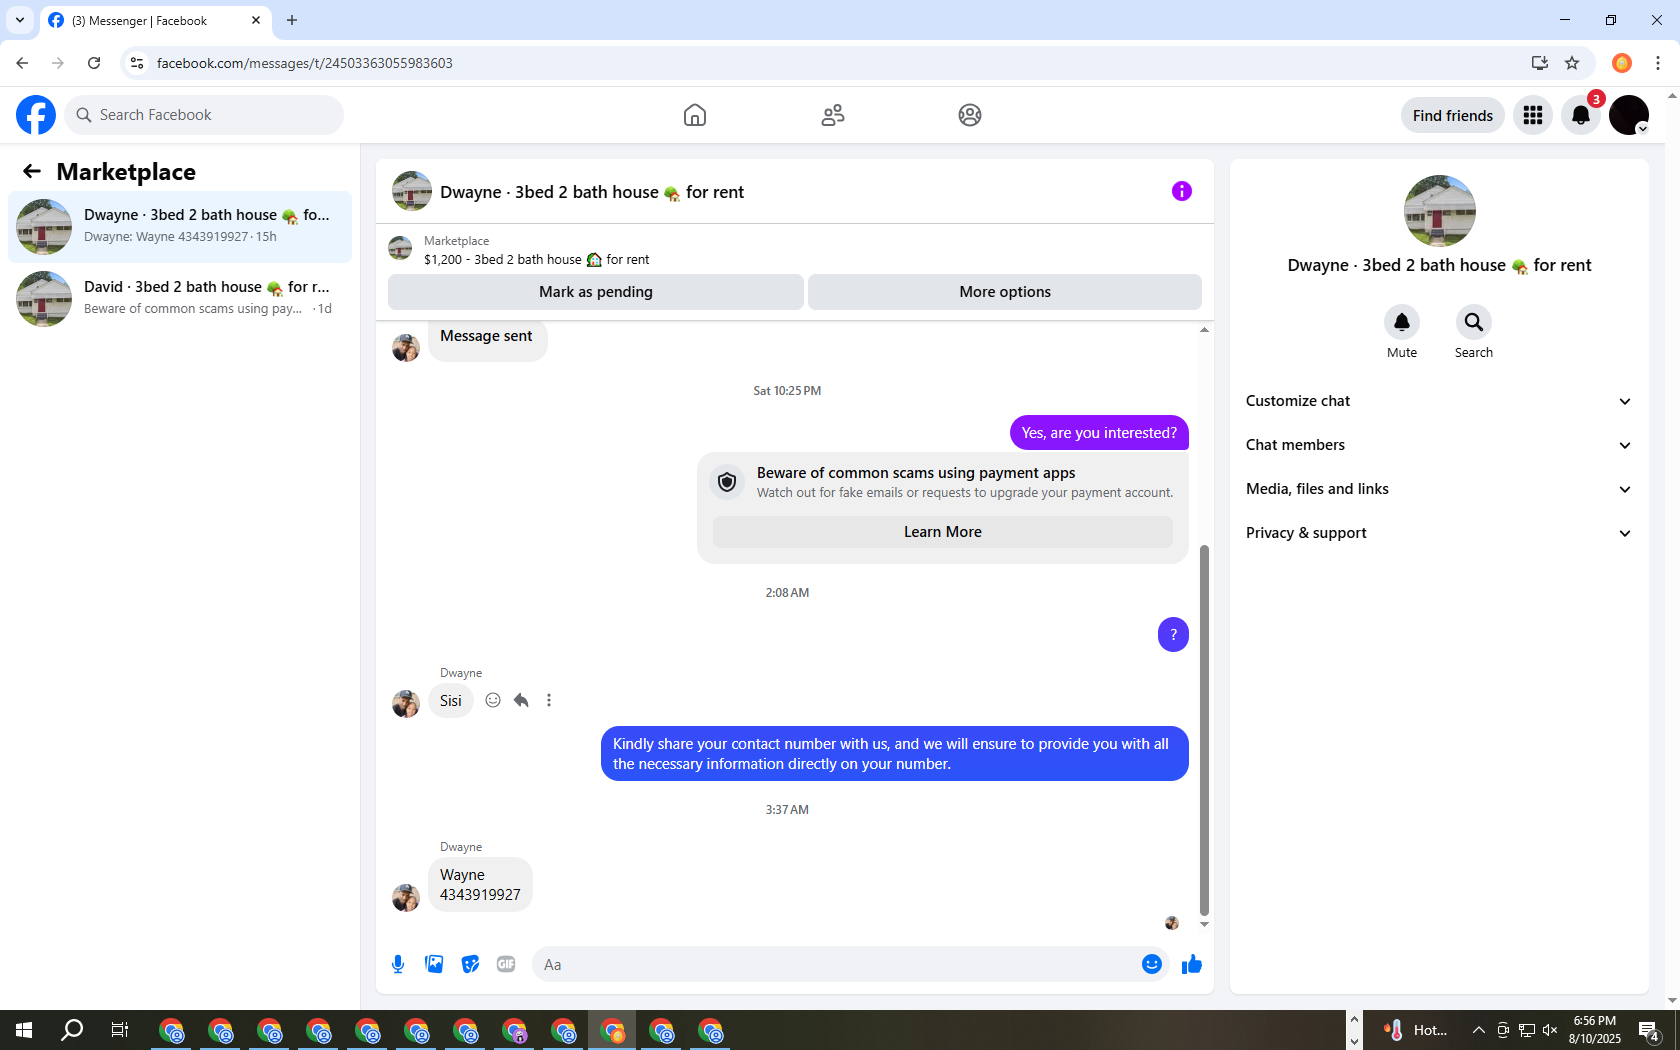Open the Notifications bell icon
Image resolution: width=1680 pixels, height=1050 pixels.
click(1581, 115)
